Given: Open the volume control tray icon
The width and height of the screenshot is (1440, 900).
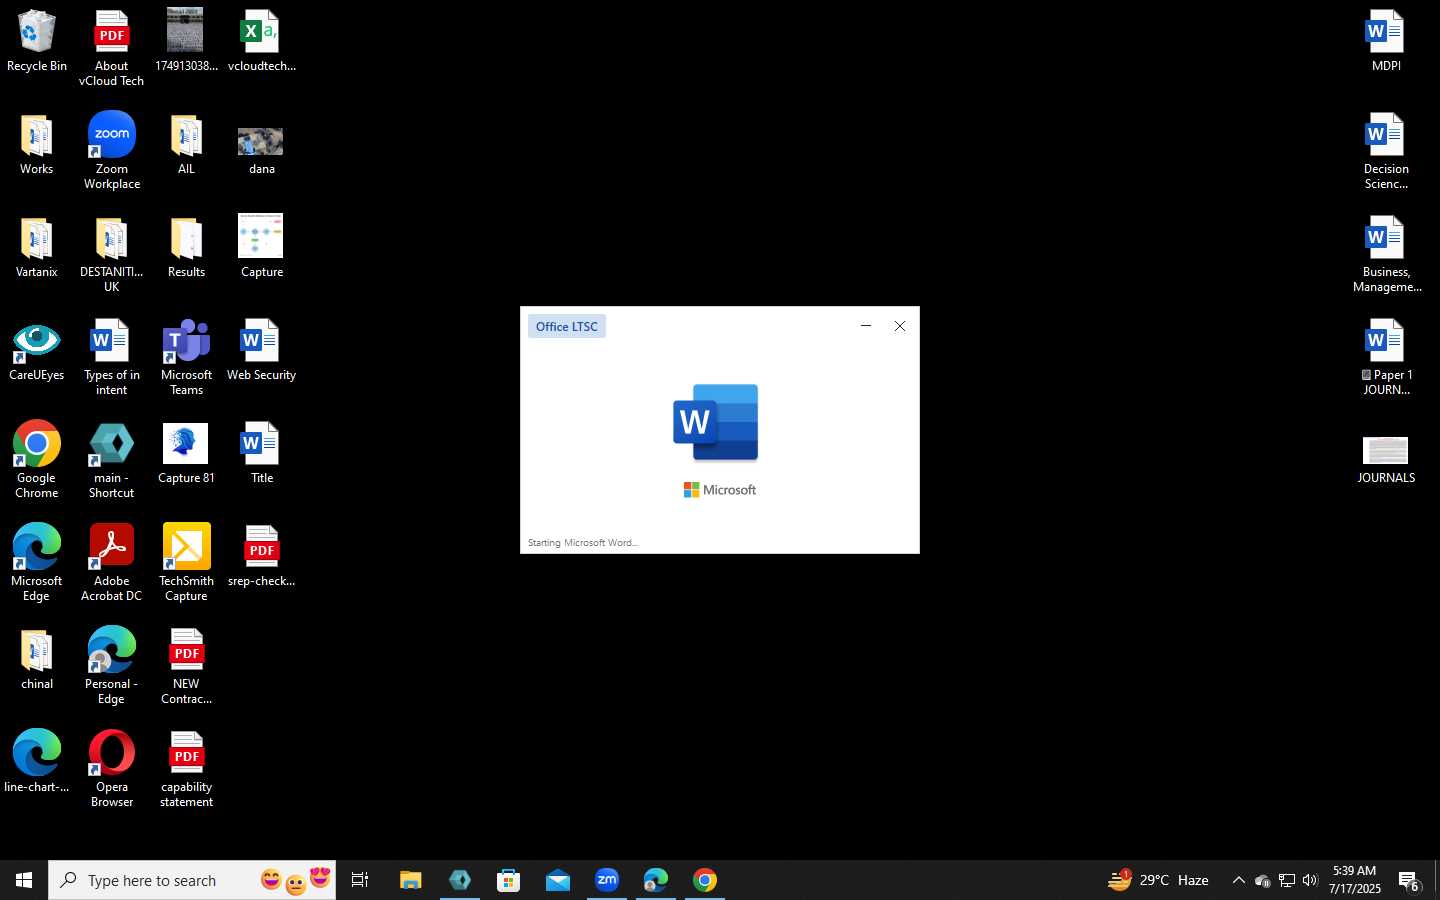Looking at the screenshot, I should click(x=1310, y=880).
